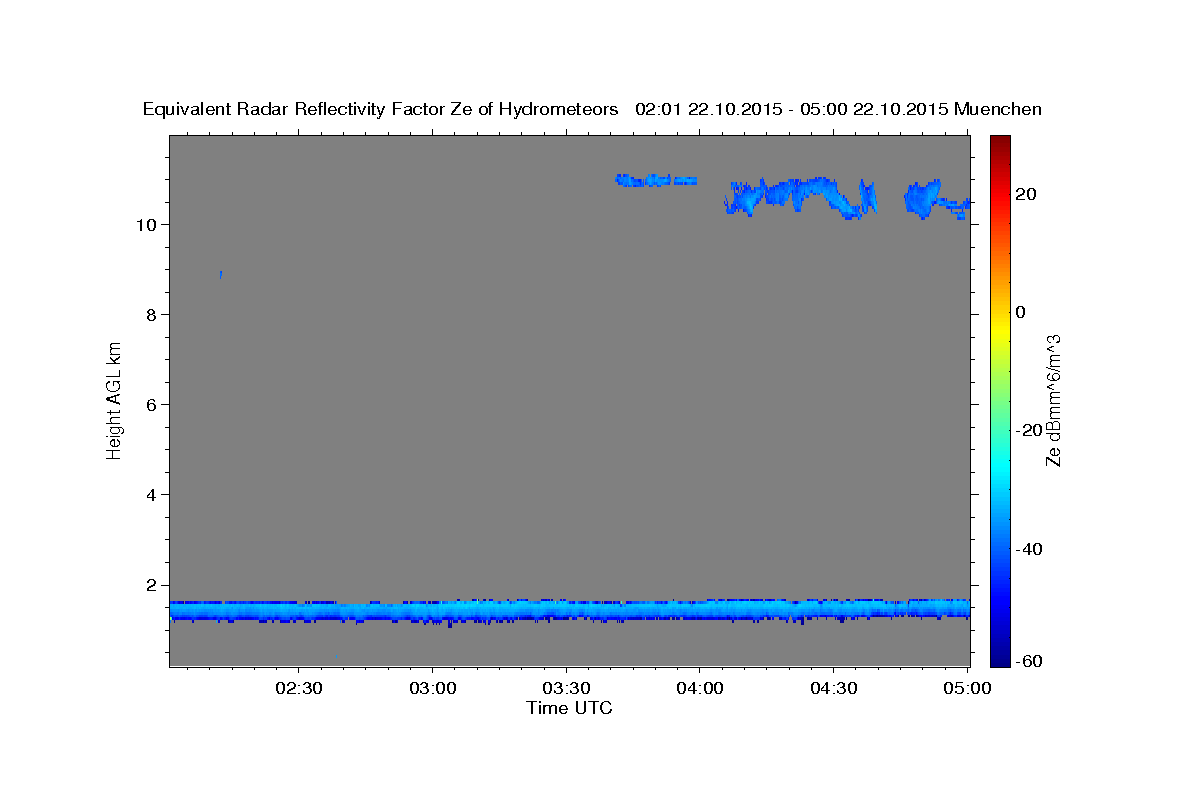Click the height axis label '8'
The height and width of the screenshot is (800, 1200).
tap(152, 314)
